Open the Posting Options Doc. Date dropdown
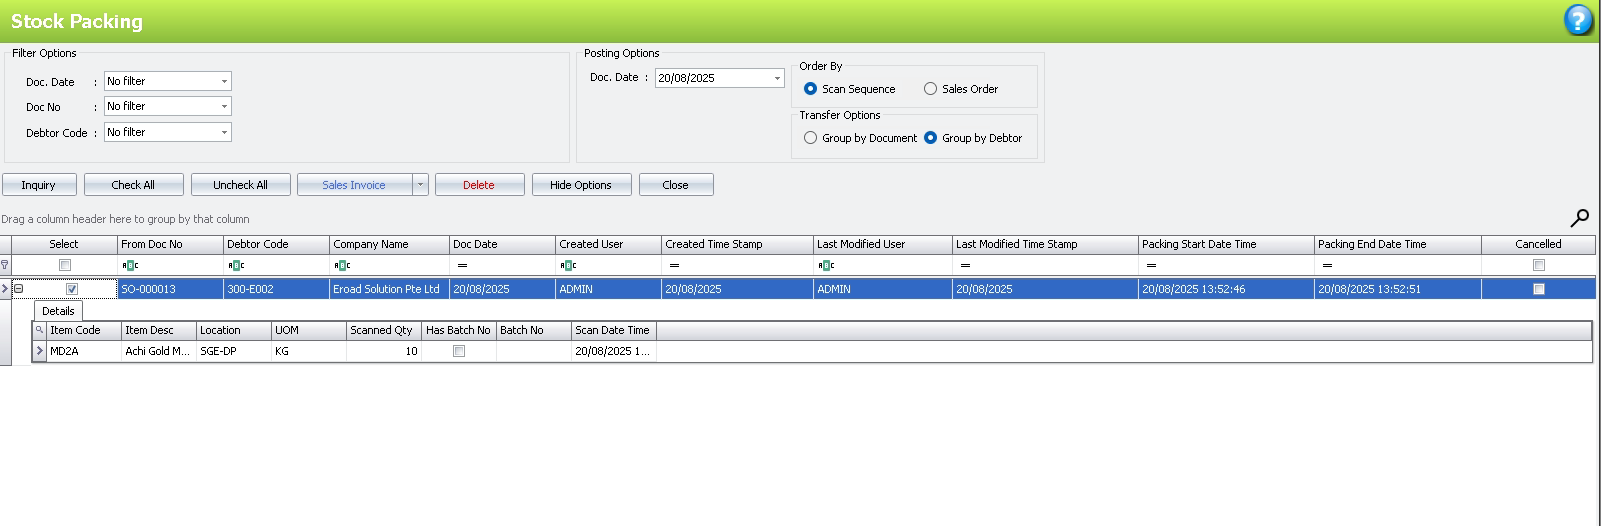 pyautogui.click(x=777, y=78)
